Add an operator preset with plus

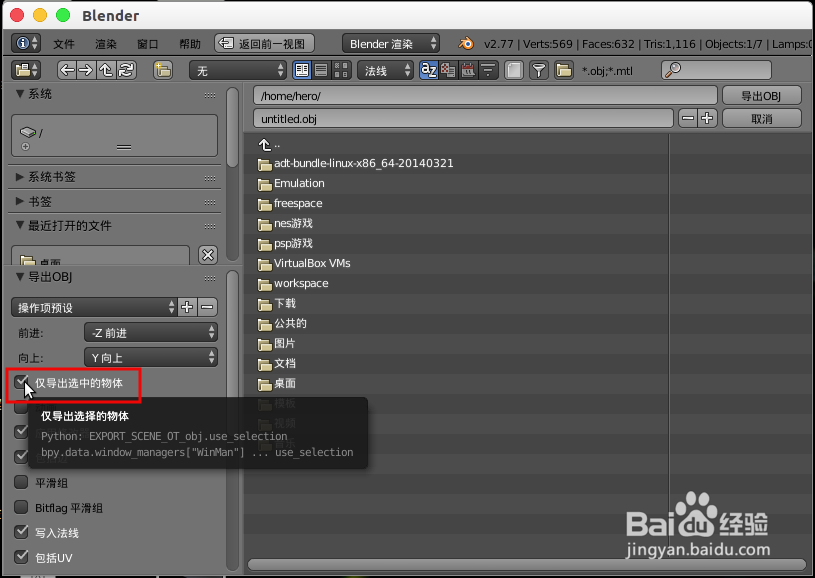(187, 307)
